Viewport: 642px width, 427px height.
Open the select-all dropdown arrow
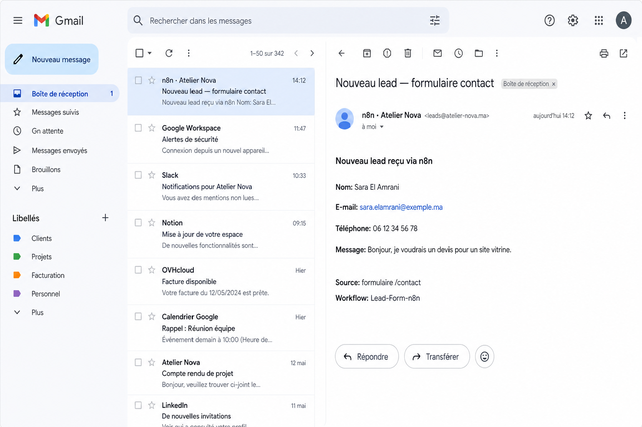point(150,53)
